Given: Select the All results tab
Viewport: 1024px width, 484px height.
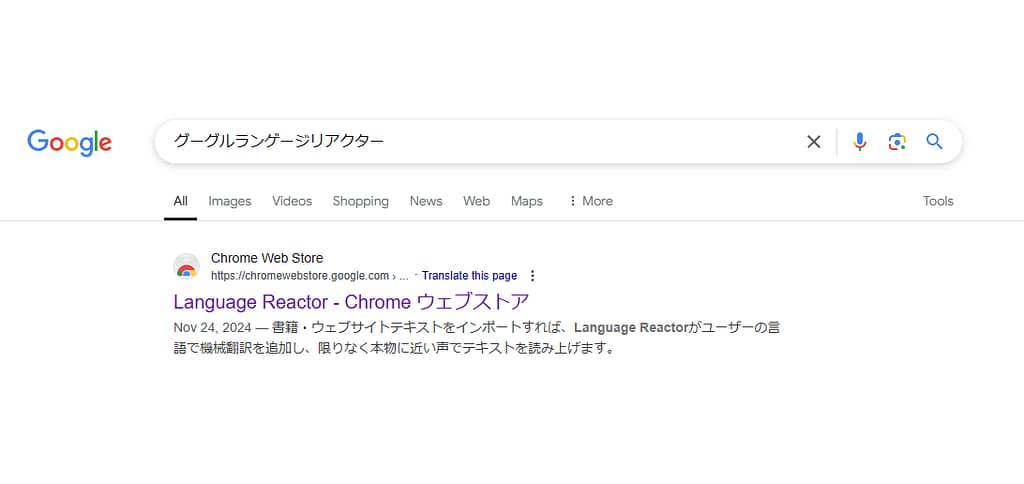Looking at the screenshot, I should pyautogui.click(x=180, y=201).
